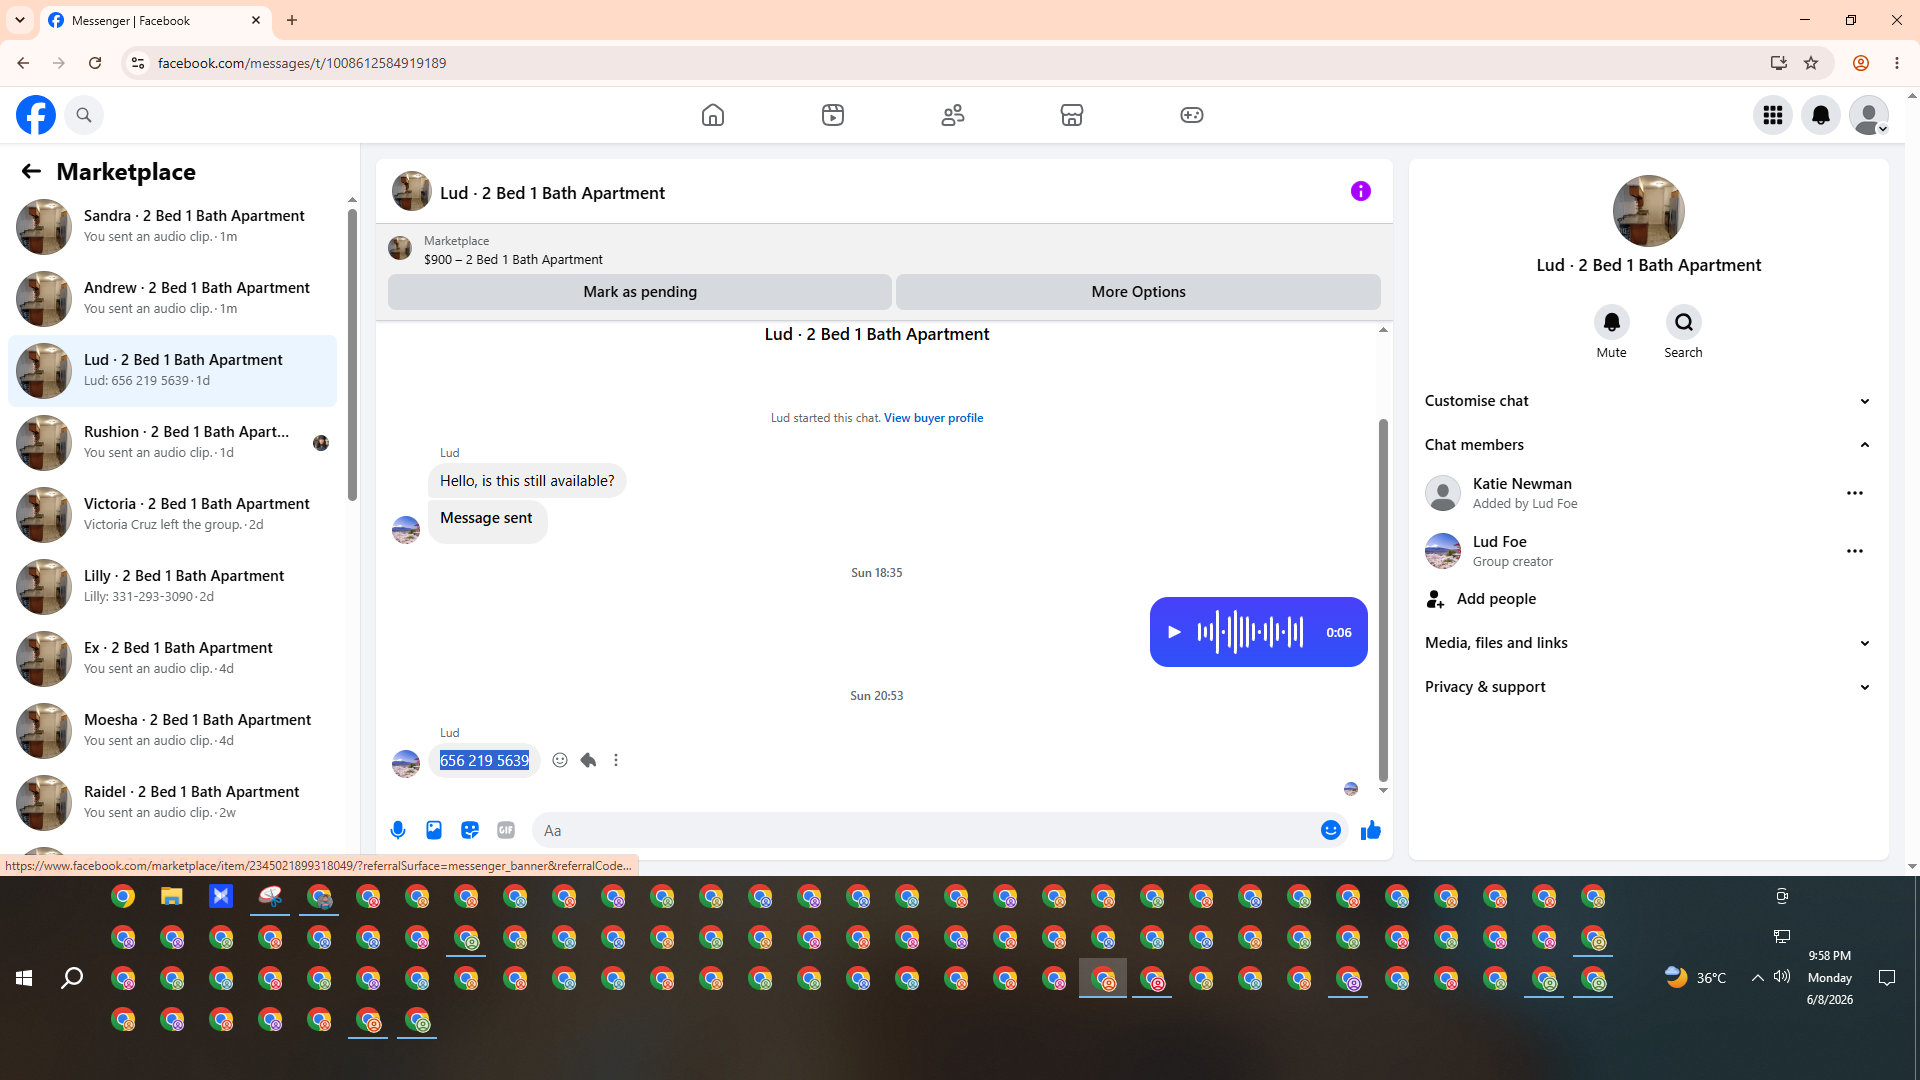Show hidden system tray icons
This screenshot has height=1080, width=1920.
point(1757,977)
